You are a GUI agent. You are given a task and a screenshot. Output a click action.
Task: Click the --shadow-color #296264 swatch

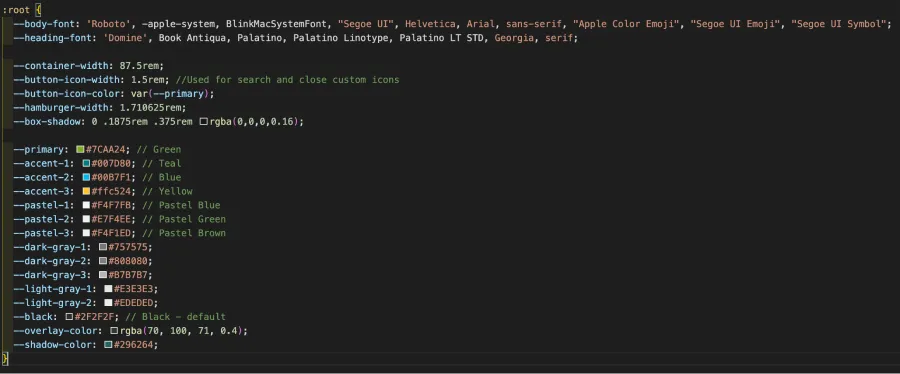(108, 345)
